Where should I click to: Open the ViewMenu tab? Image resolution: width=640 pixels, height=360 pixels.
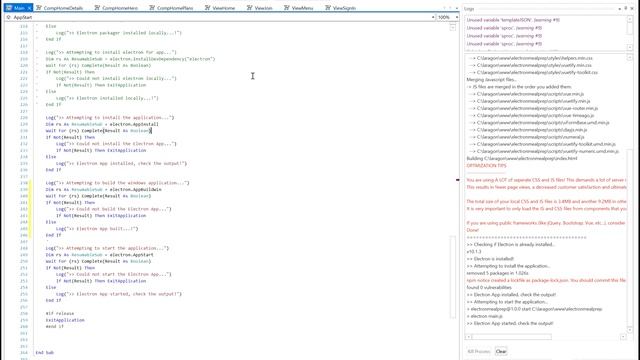[298, 8]
